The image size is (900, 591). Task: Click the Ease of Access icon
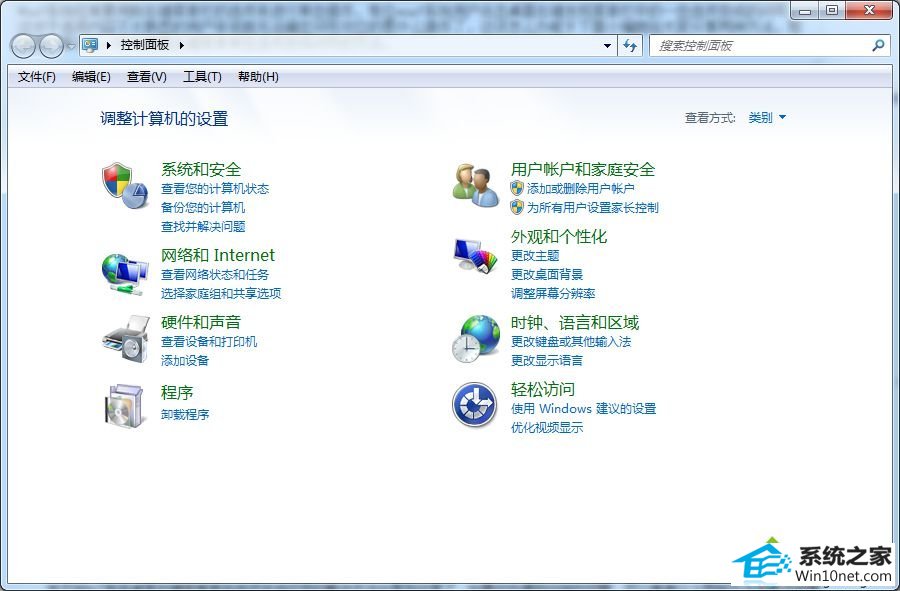click(474, 405)
